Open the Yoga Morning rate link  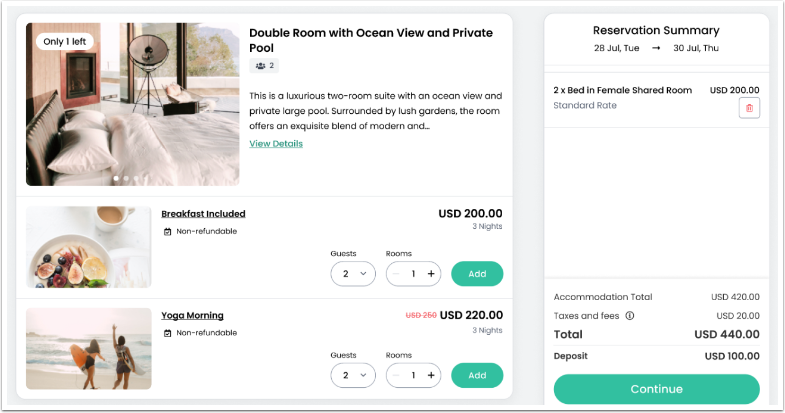pyautogui.click(x=192, y=316)
